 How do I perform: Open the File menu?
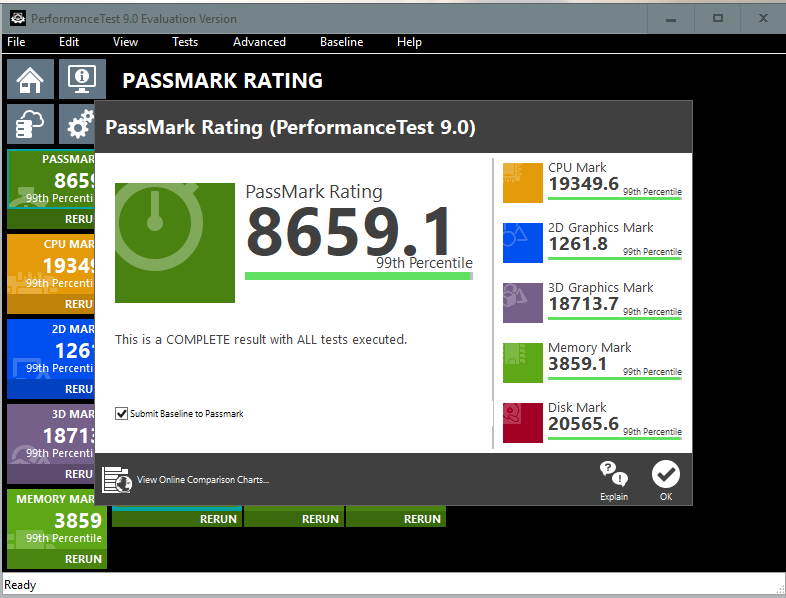point(16,42)
